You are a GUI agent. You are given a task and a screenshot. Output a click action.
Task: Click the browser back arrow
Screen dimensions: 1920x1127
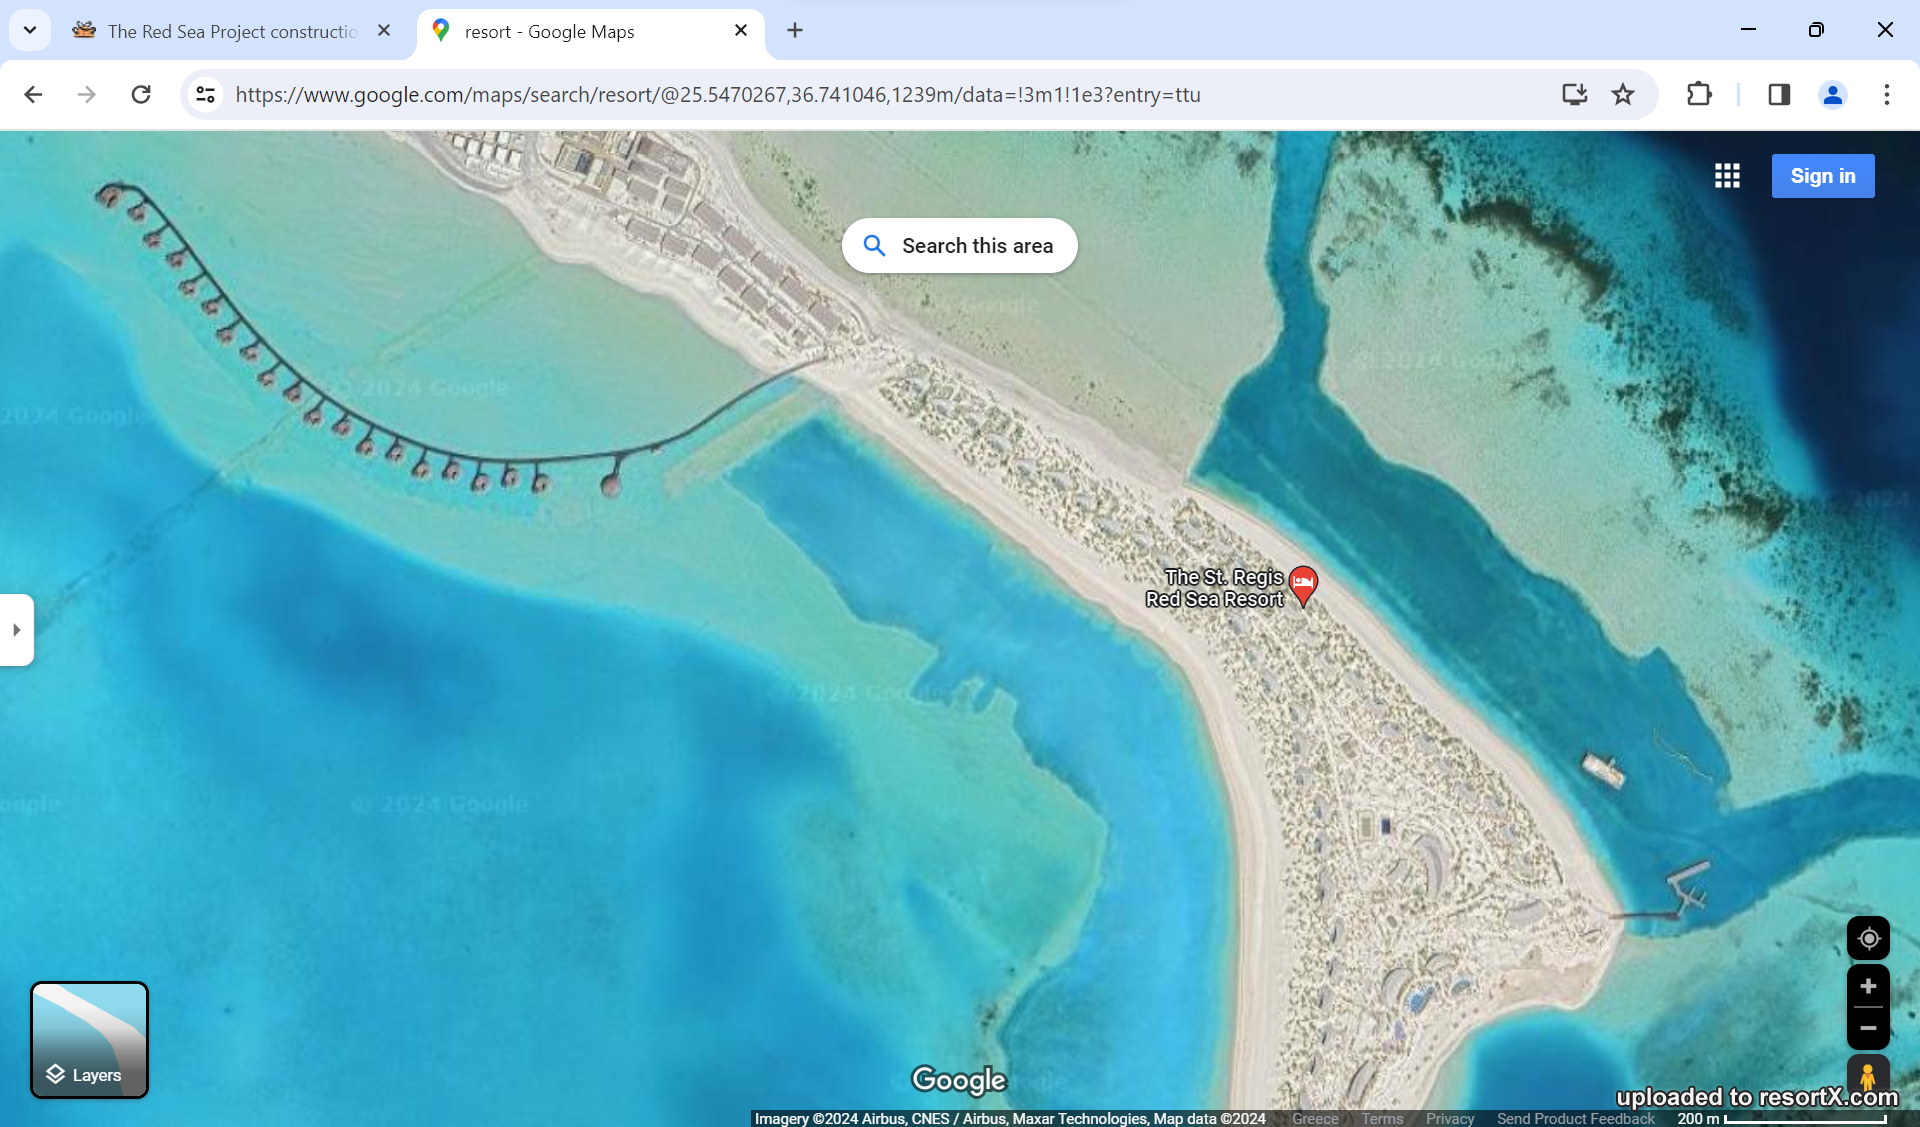tap(33, 94)
